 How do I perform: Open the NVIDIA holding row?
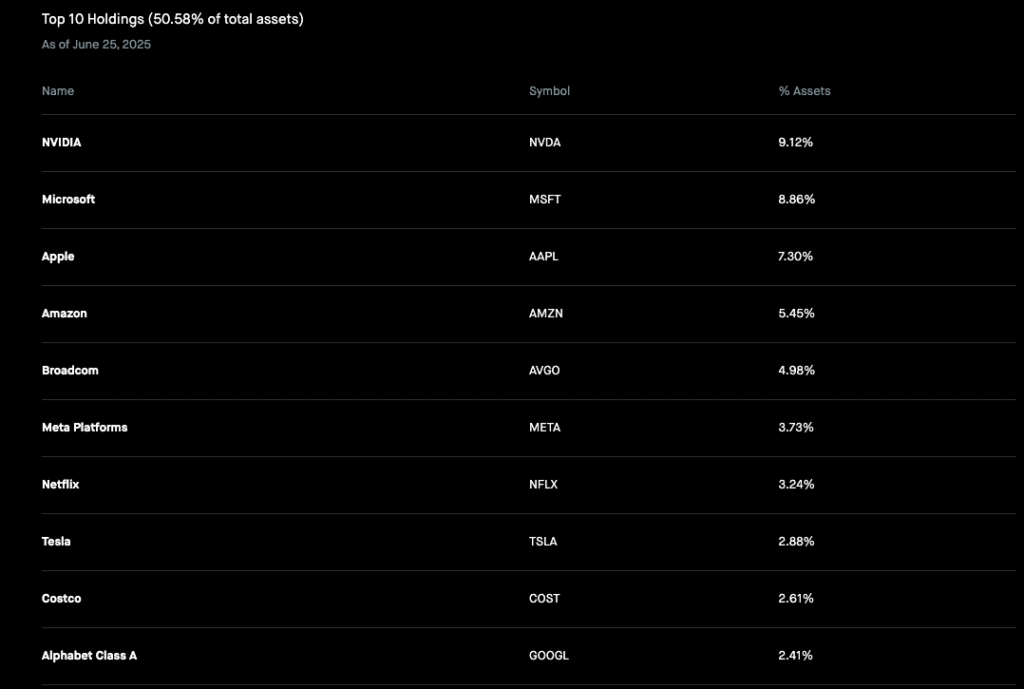pos(528,143)
